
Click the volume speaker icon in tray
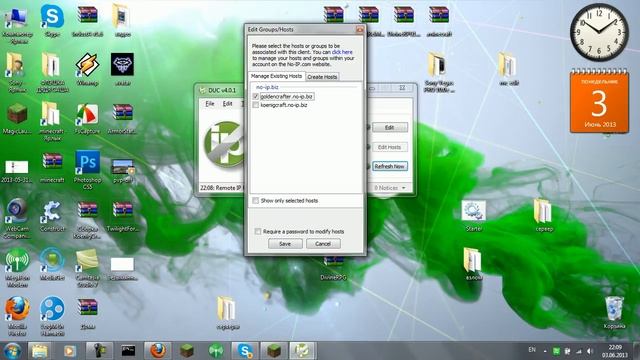tap(590, 351)
